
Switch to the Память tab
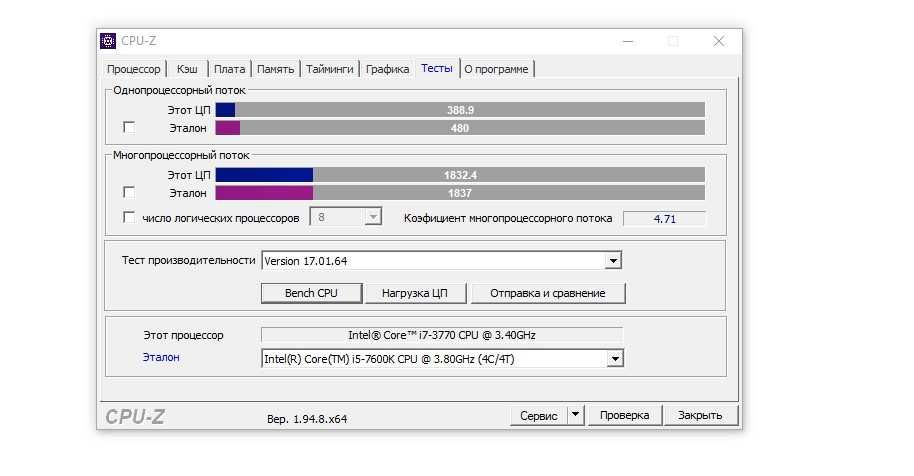tap(276, 69)
